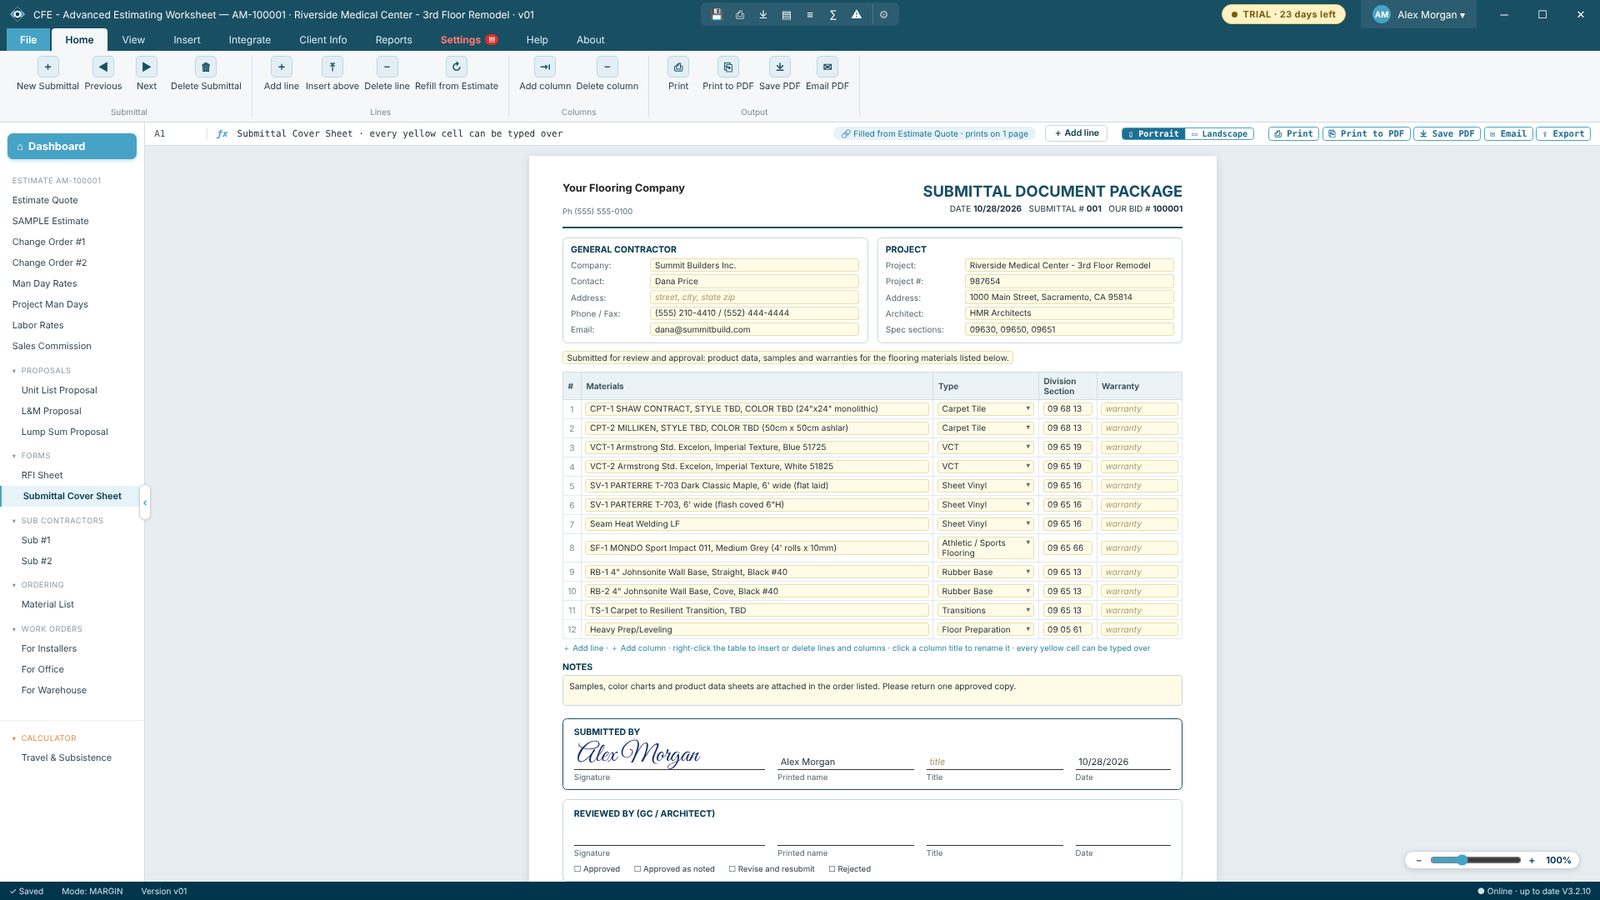Go to Next submittal
The height and width of the screenshot is (900, 1600).
(146, 67)
